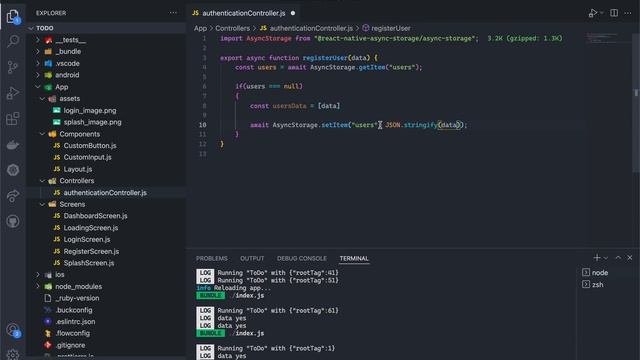Click the Run code play icon

pyautogui.click(x=593, y=13)
